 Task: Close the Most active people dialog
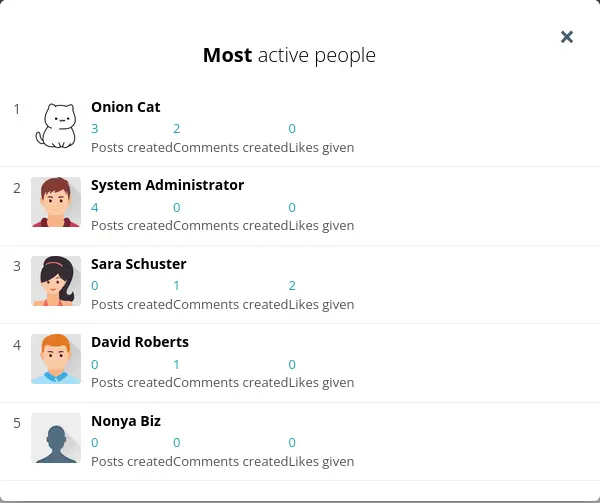(x=567, y=37)
